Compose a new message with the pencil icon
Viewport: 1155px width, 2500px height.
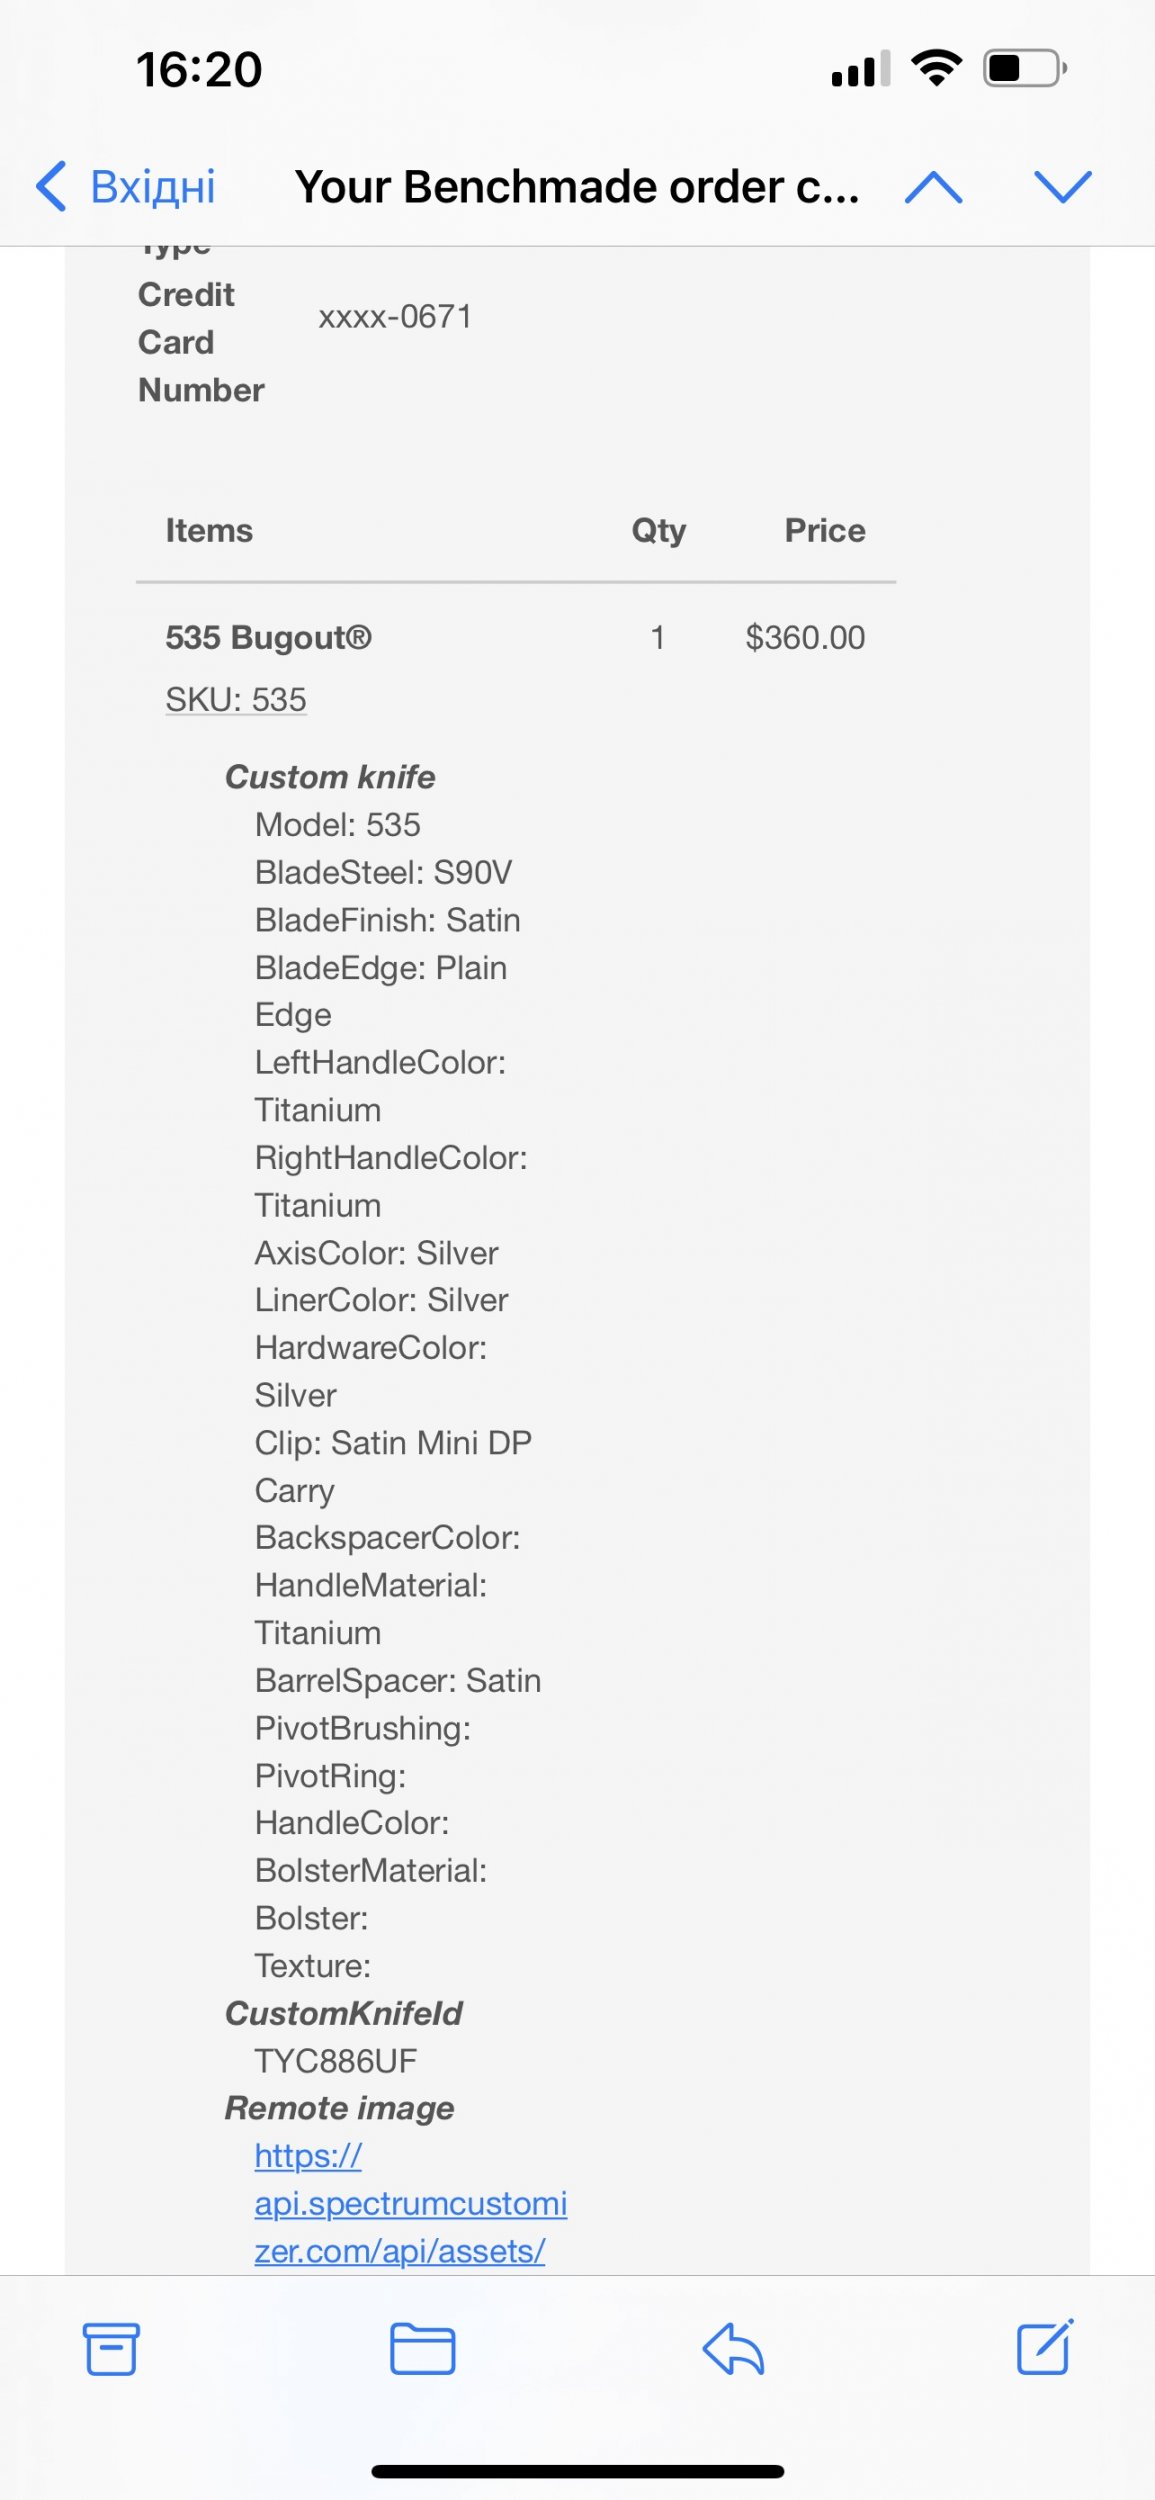click(x=1045, y=2346)
